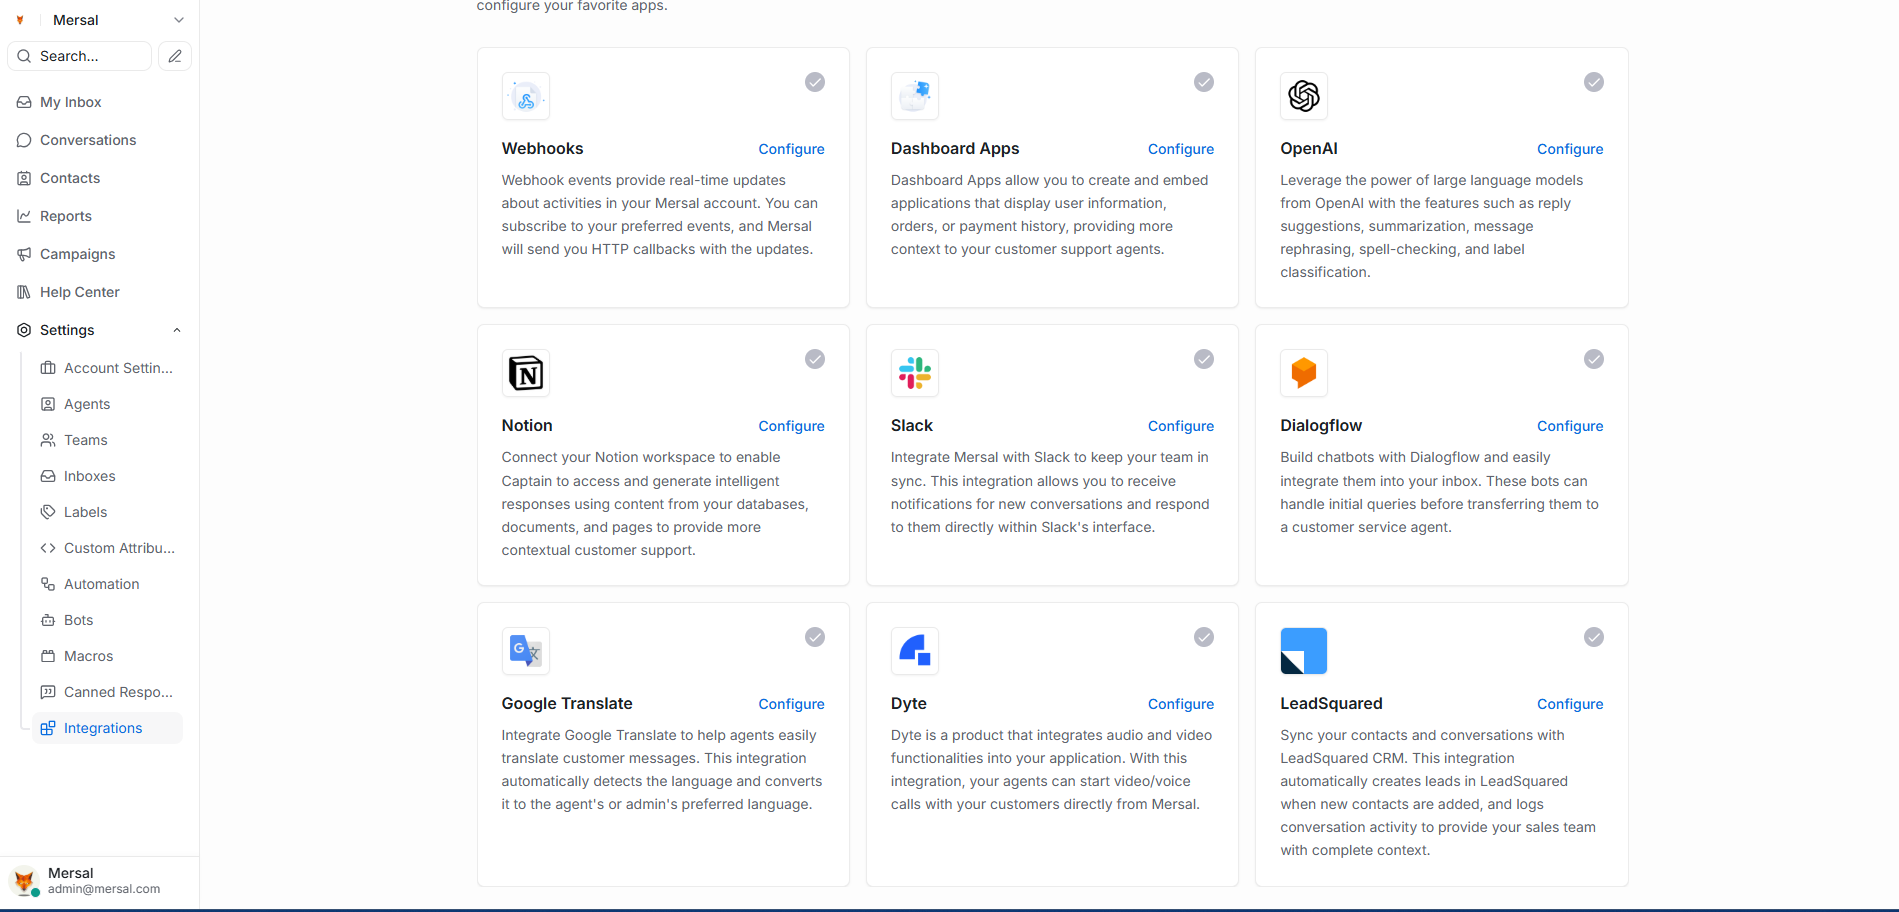
Task: Toggle the LeadSquared integration checkmark
Action: click(1593, 637)
